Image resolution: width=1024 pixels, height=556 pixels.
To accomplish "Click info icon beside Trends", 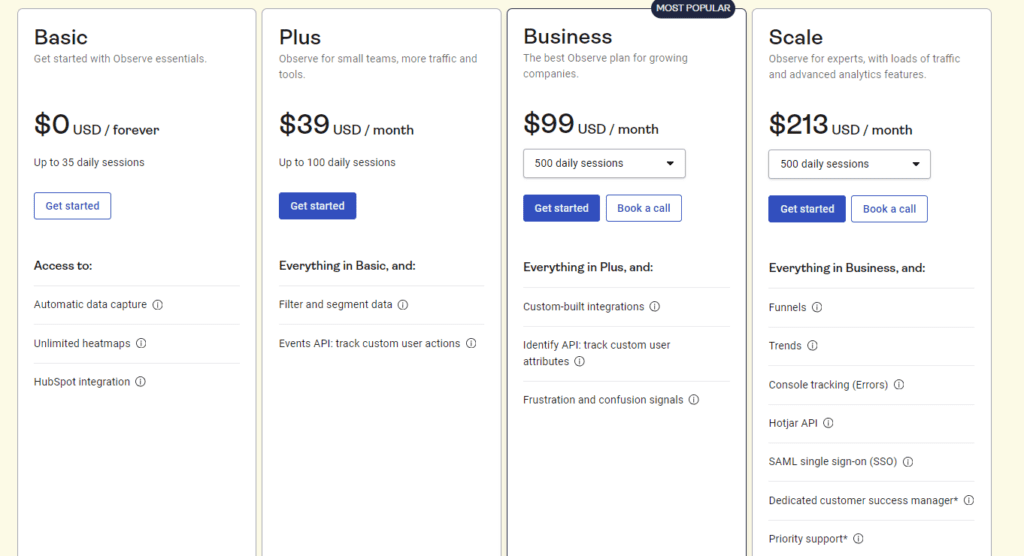I will click(812, 346).
